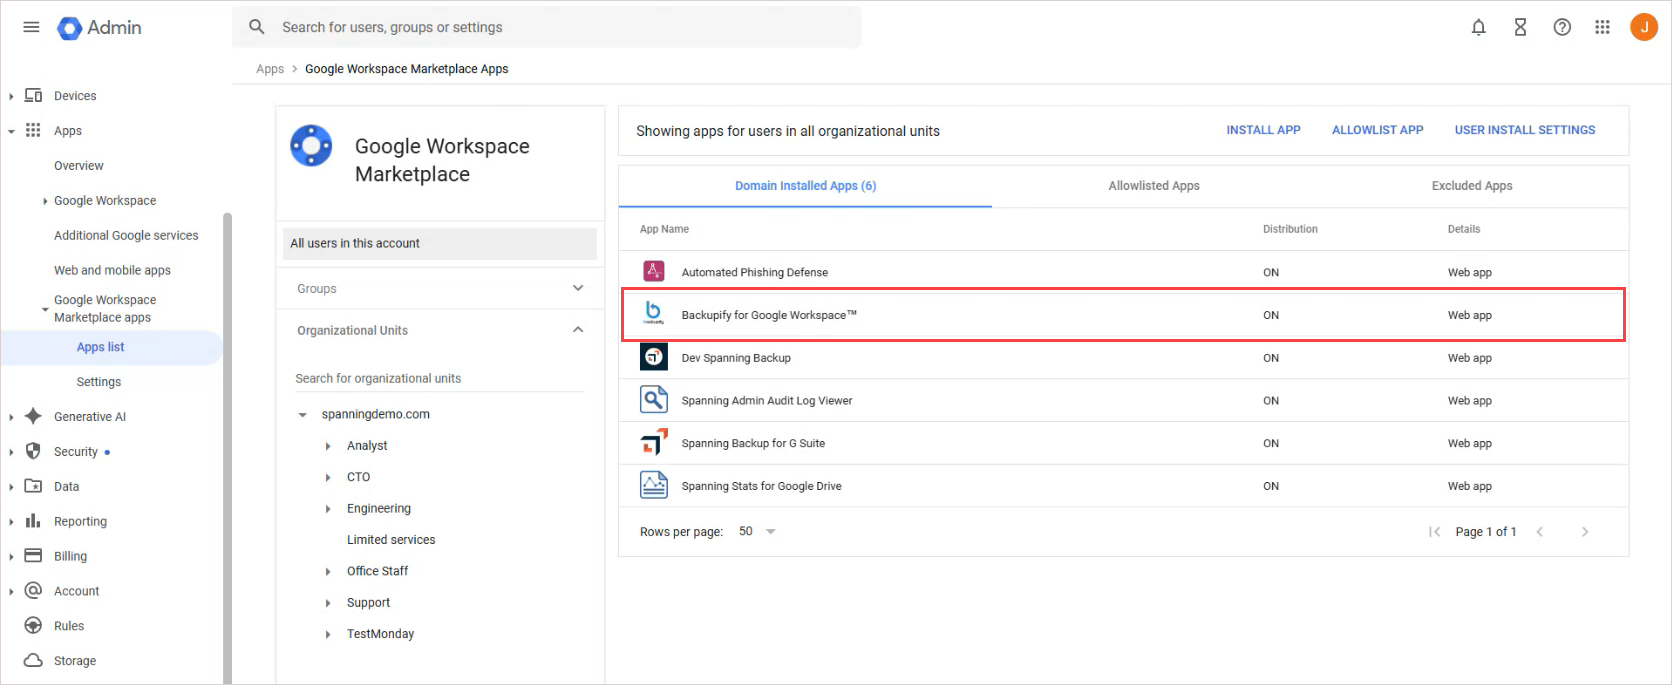Screen dimensions: 1672x685
Task: Click the next page arrow
Action: [1585, 532]
